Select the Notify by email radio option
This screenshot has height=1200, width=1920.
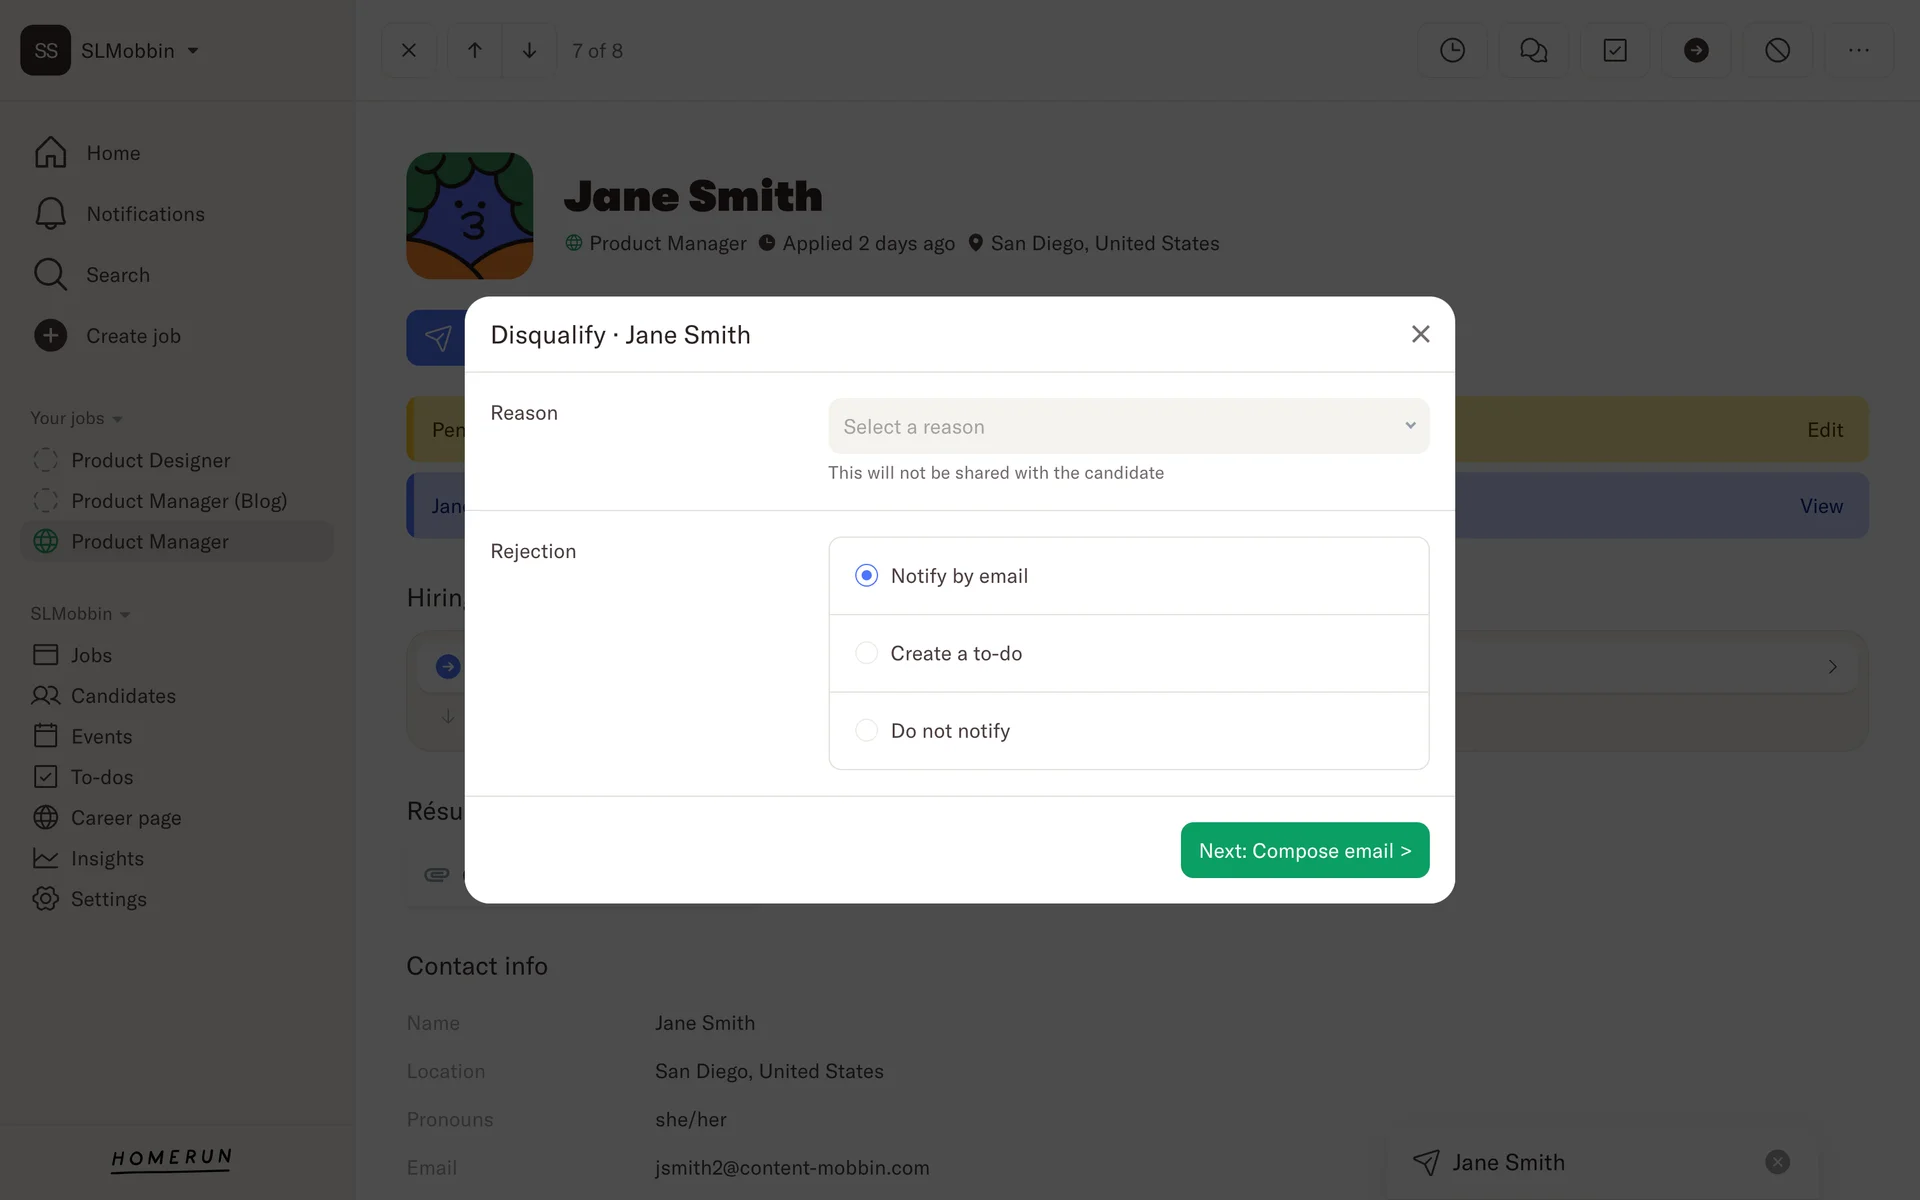pyautogui.click(x=867, y=576)
